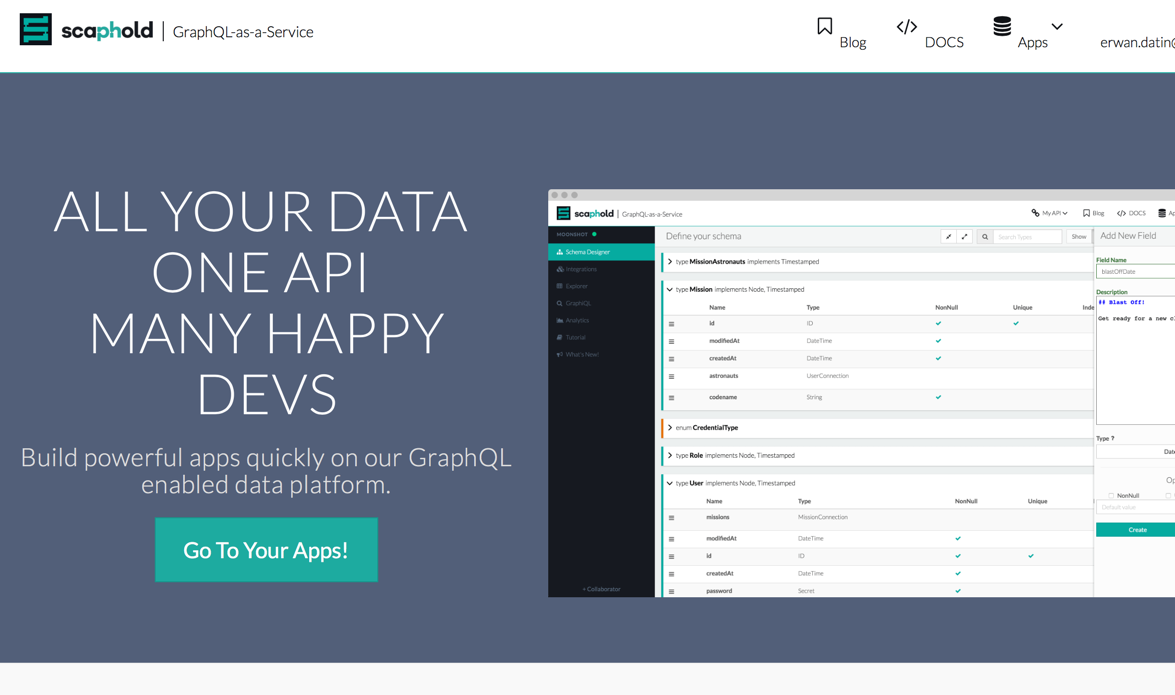Click the Description editor with Blast Off! text
The width and height of the screenshot is (1175, 695).
(x=1135, y=361)
